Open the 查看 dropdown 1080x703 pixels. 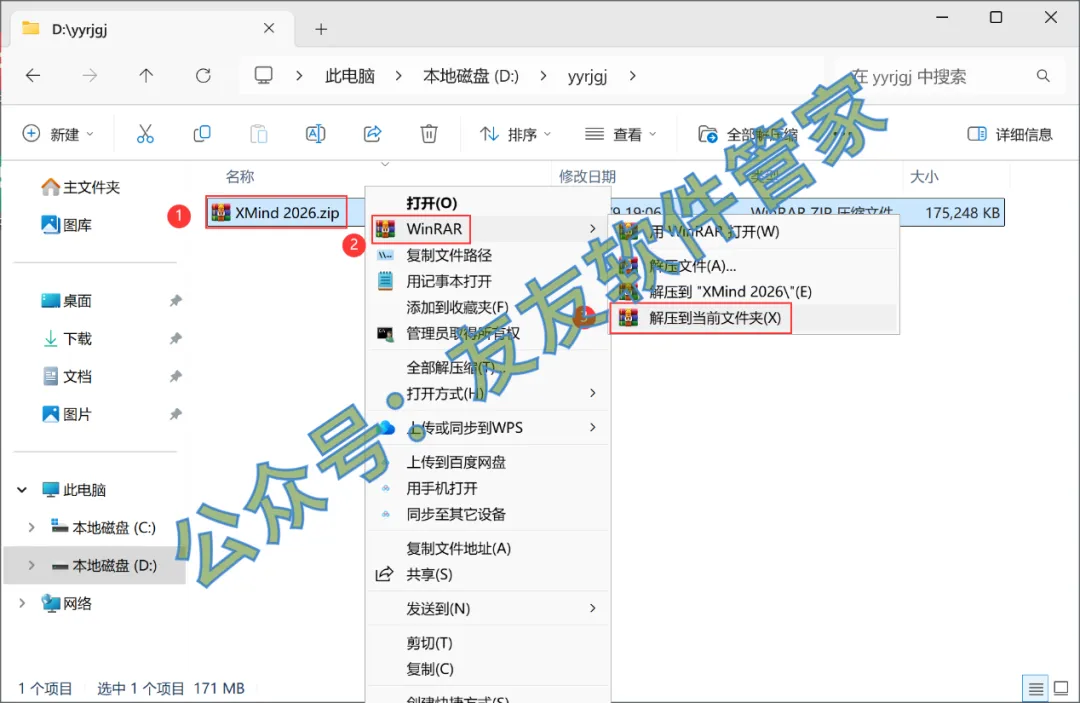(620, 134)
